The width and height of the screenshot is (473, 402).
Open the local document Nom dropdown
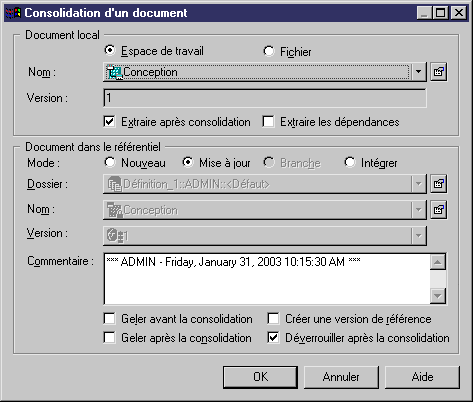click(x=418, y=72)
